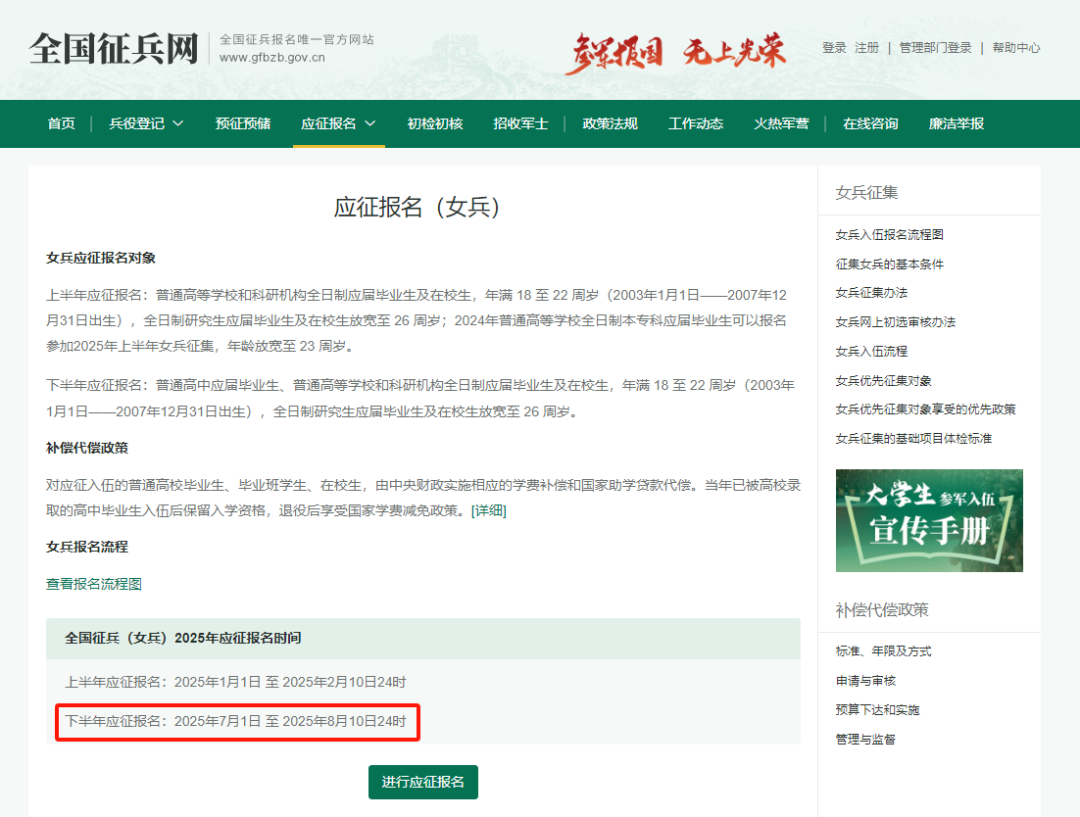Open the 在线咨询 navigation item
The width and height of the screenshot is (1080, 817).
coord(870,123)
